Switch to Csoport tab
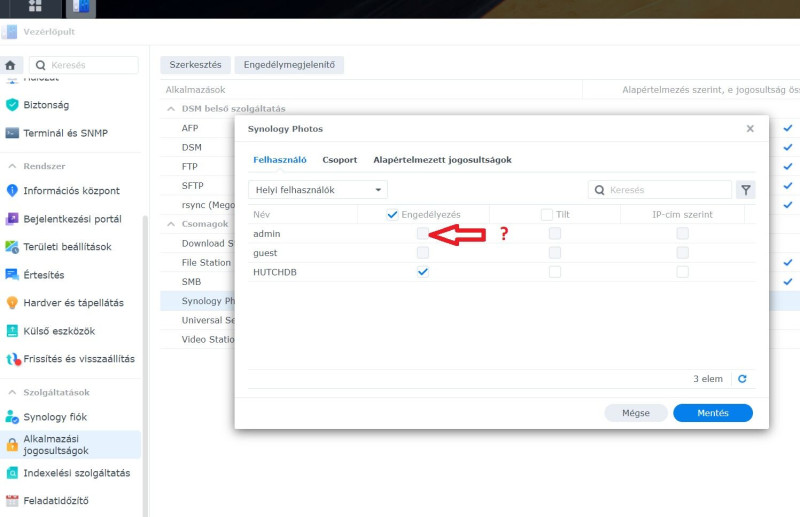800x517 pixels. [x=340, y=160]
